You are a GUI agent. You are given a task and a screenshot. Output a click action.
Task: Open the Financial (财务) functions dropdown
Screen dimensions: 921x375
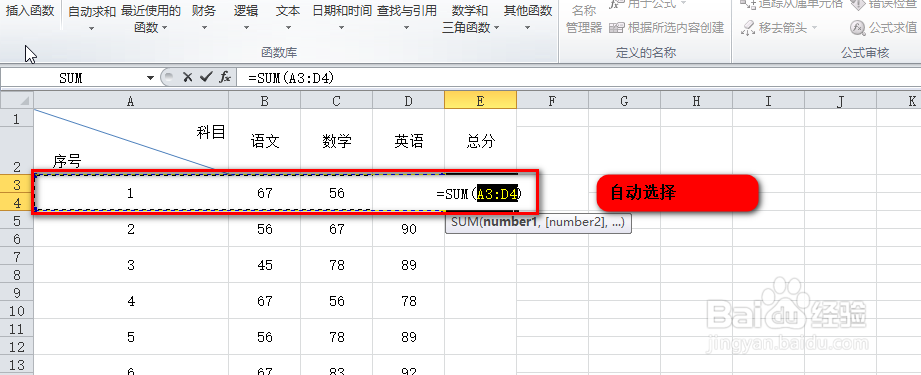pyautogui.click(x=204, y=18)
